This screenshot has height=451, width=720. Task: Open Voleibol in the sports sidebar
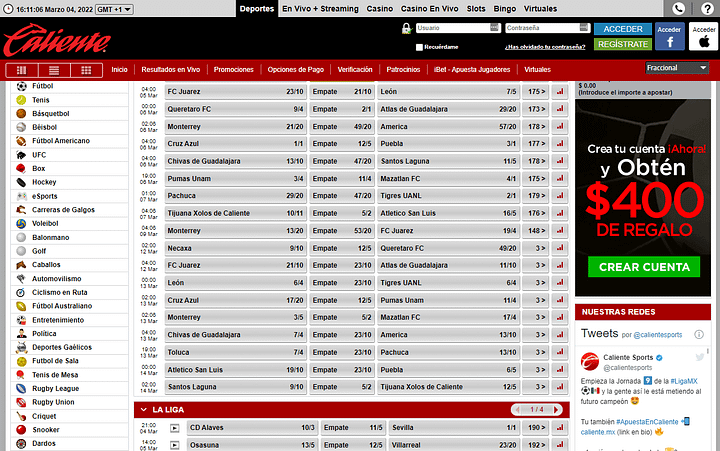pyautogui.click(x=69, y=224)
